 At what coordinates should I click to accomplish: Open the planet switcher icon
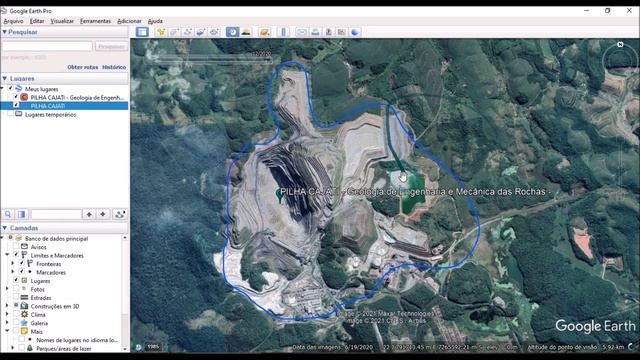coord(264,32)
